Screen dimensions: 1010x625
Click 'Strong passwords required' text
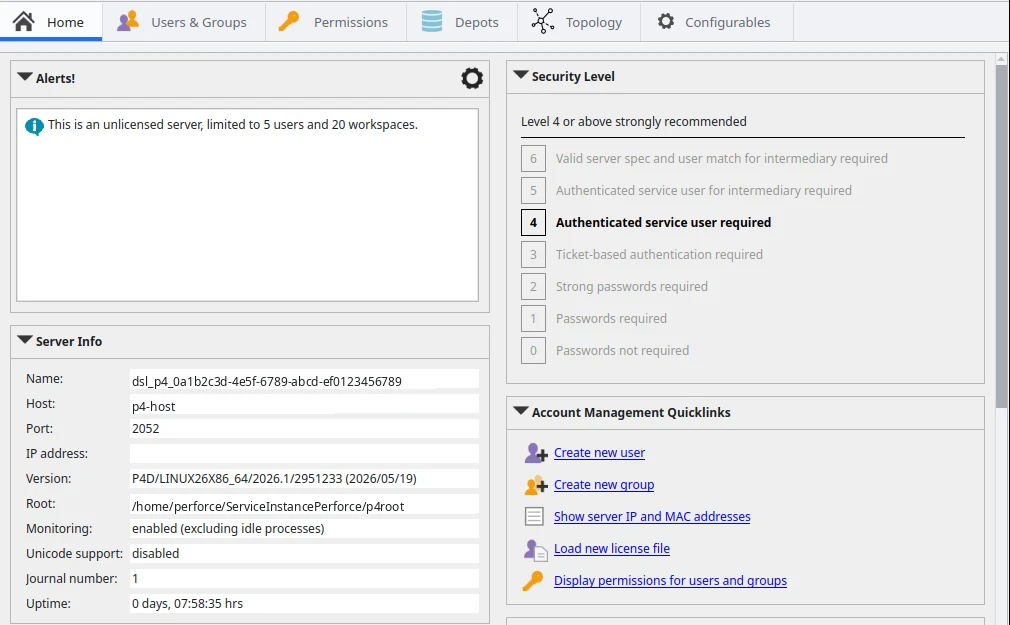[631, 287]
